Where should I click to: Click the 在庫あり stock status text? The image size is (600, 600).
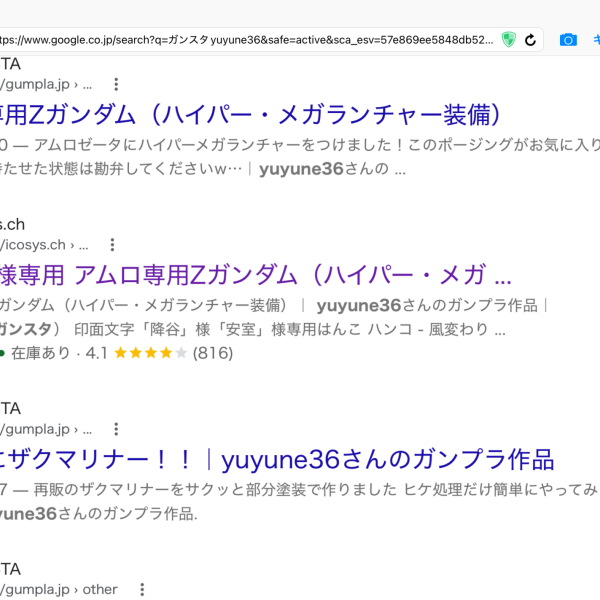click(x=41, y=353)
